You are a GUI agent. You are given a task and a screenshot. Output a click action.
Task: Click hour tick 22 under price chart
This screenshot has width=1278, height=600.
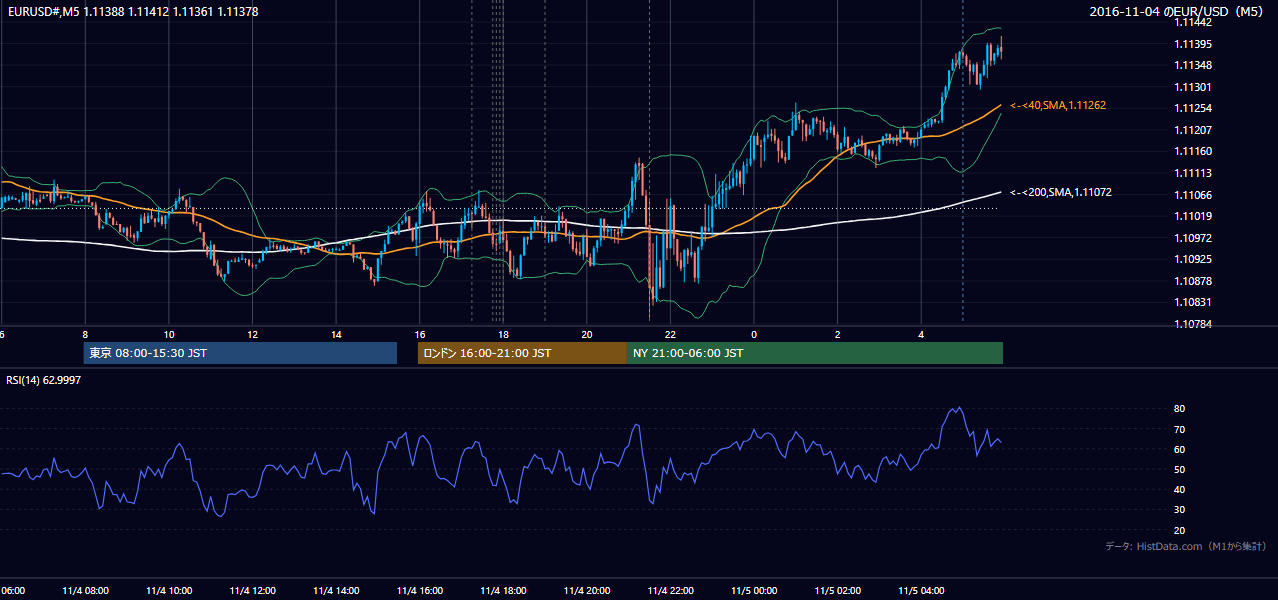(x=670, y=334)
